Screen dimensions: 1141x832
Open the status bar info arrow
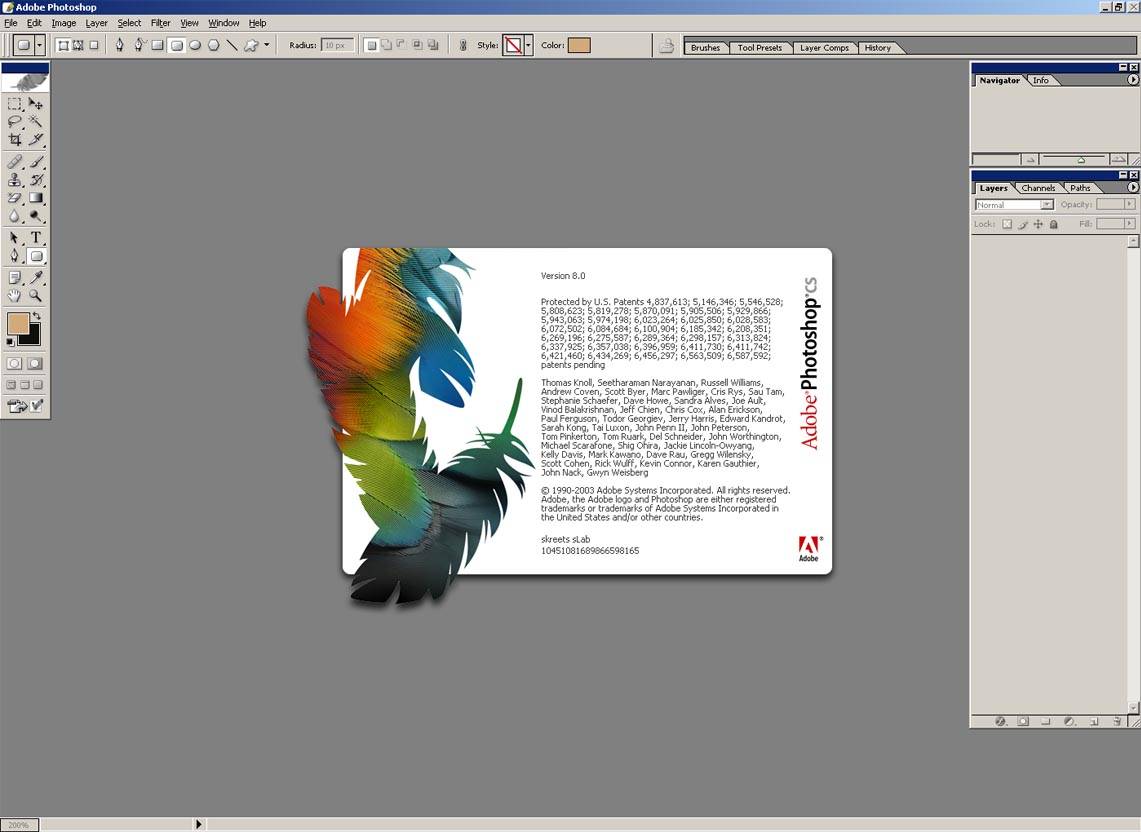199,824
